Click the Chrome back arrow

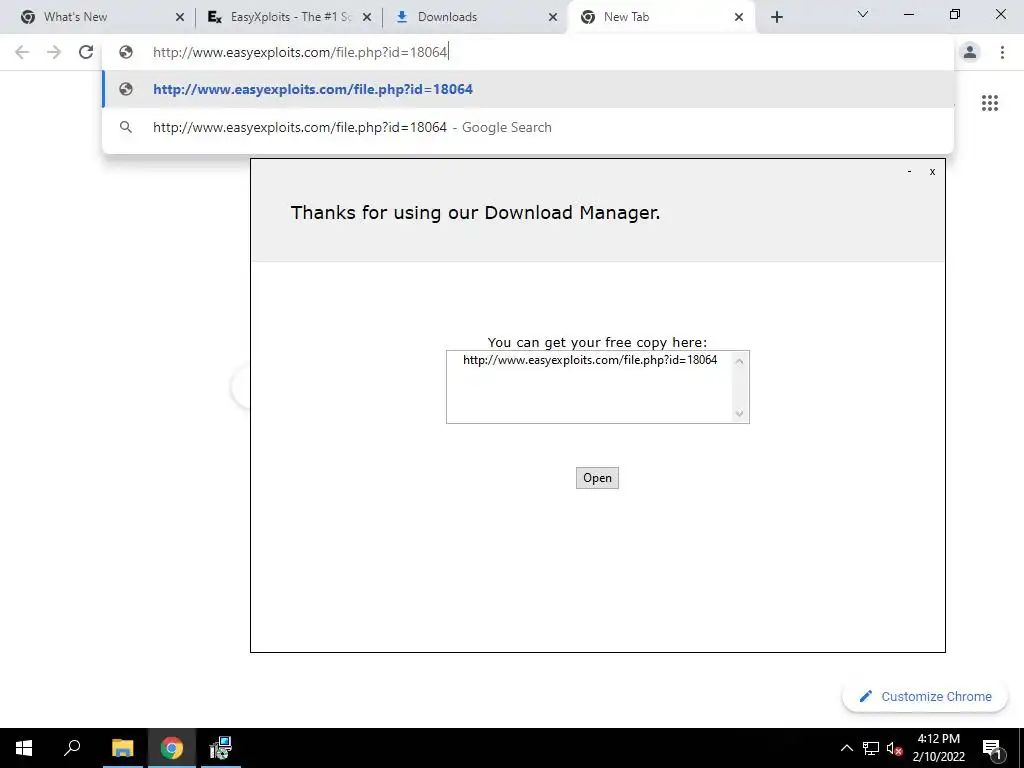point(22,52)
